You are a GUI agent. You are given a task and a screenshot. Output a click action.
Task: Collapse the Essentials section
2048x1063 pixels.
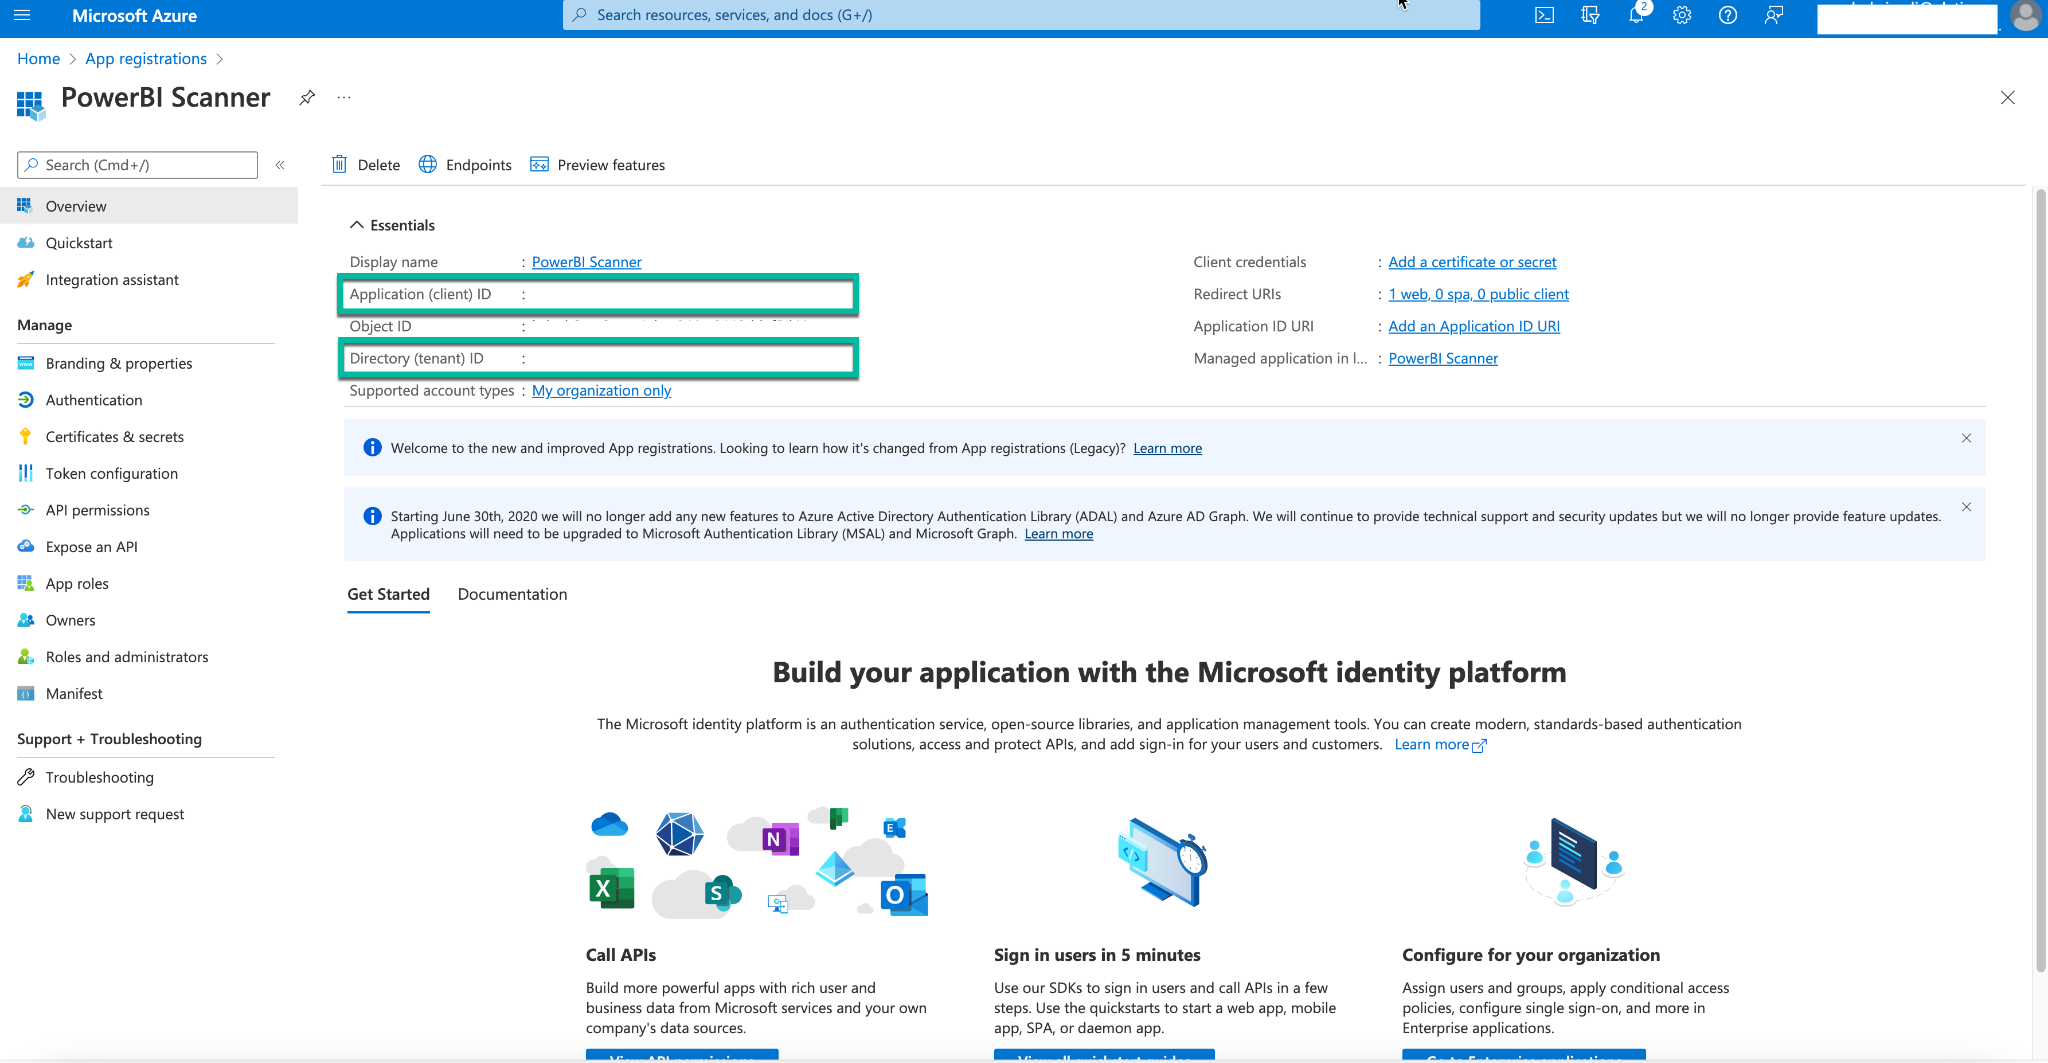click(356, 225)
